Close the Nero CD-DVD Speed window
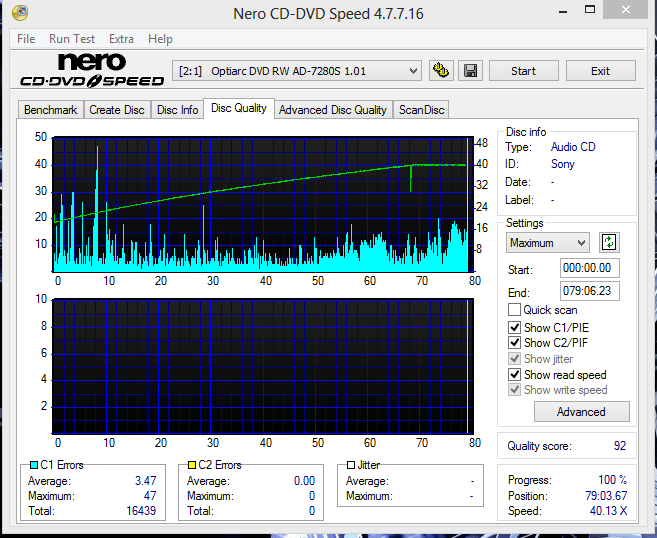The width and height of the screenshot is (657, 538). point(626,10)
